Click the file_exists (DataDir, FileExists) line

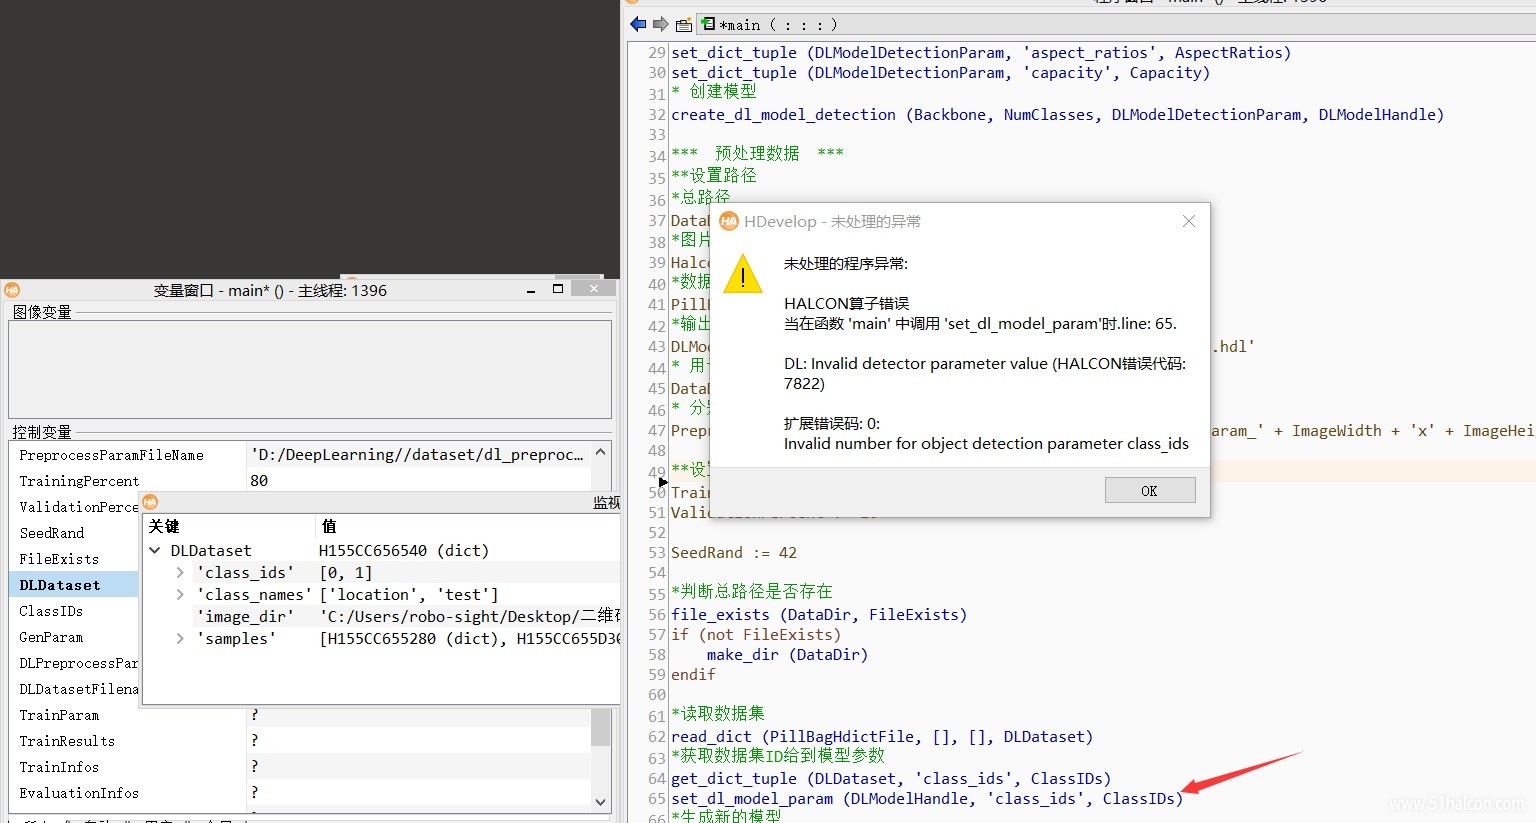point(819,615)
